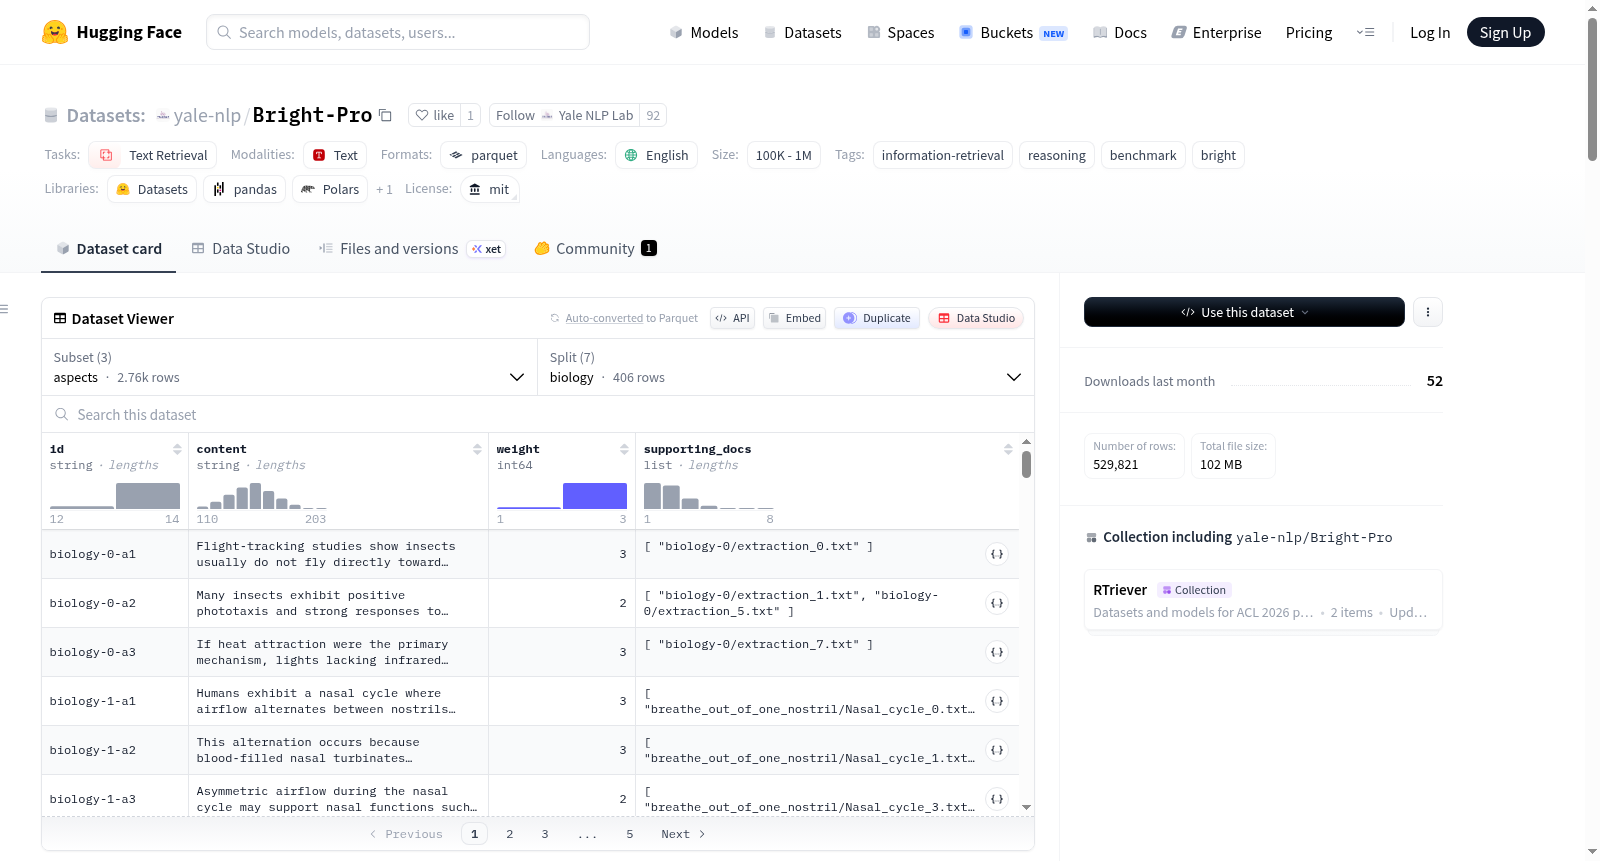1600x861 pixels.
Task: Sort by the id column
Action: tap(177, 449)
